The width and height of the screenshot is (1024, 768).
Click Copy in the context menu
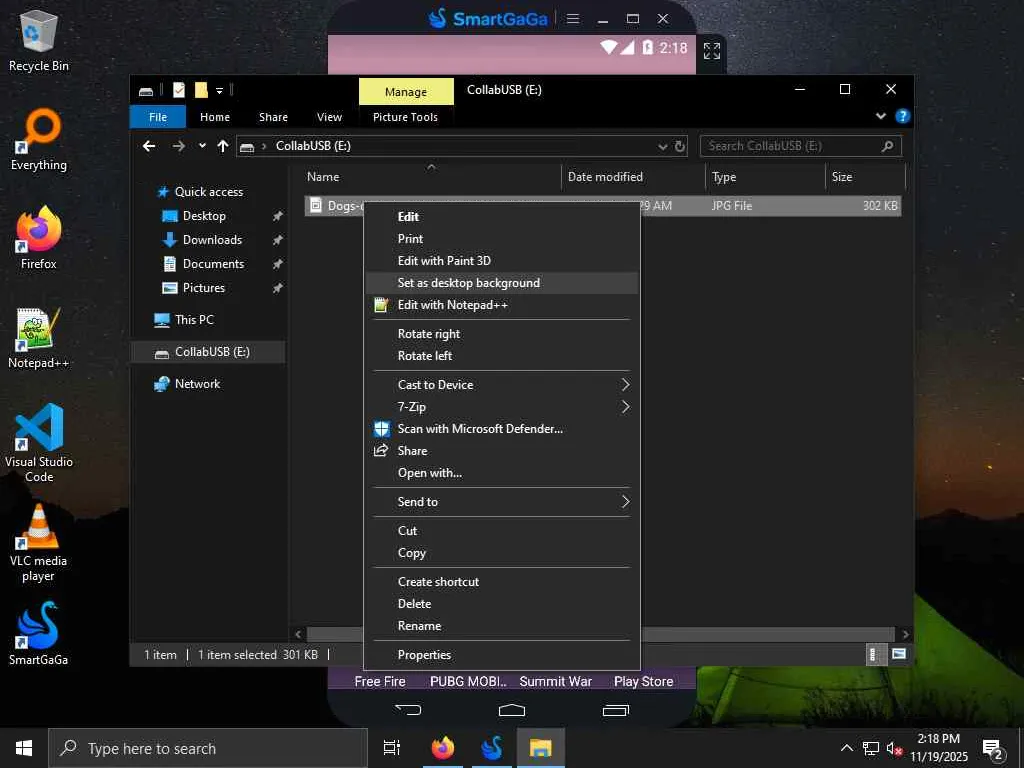point(502,552)
